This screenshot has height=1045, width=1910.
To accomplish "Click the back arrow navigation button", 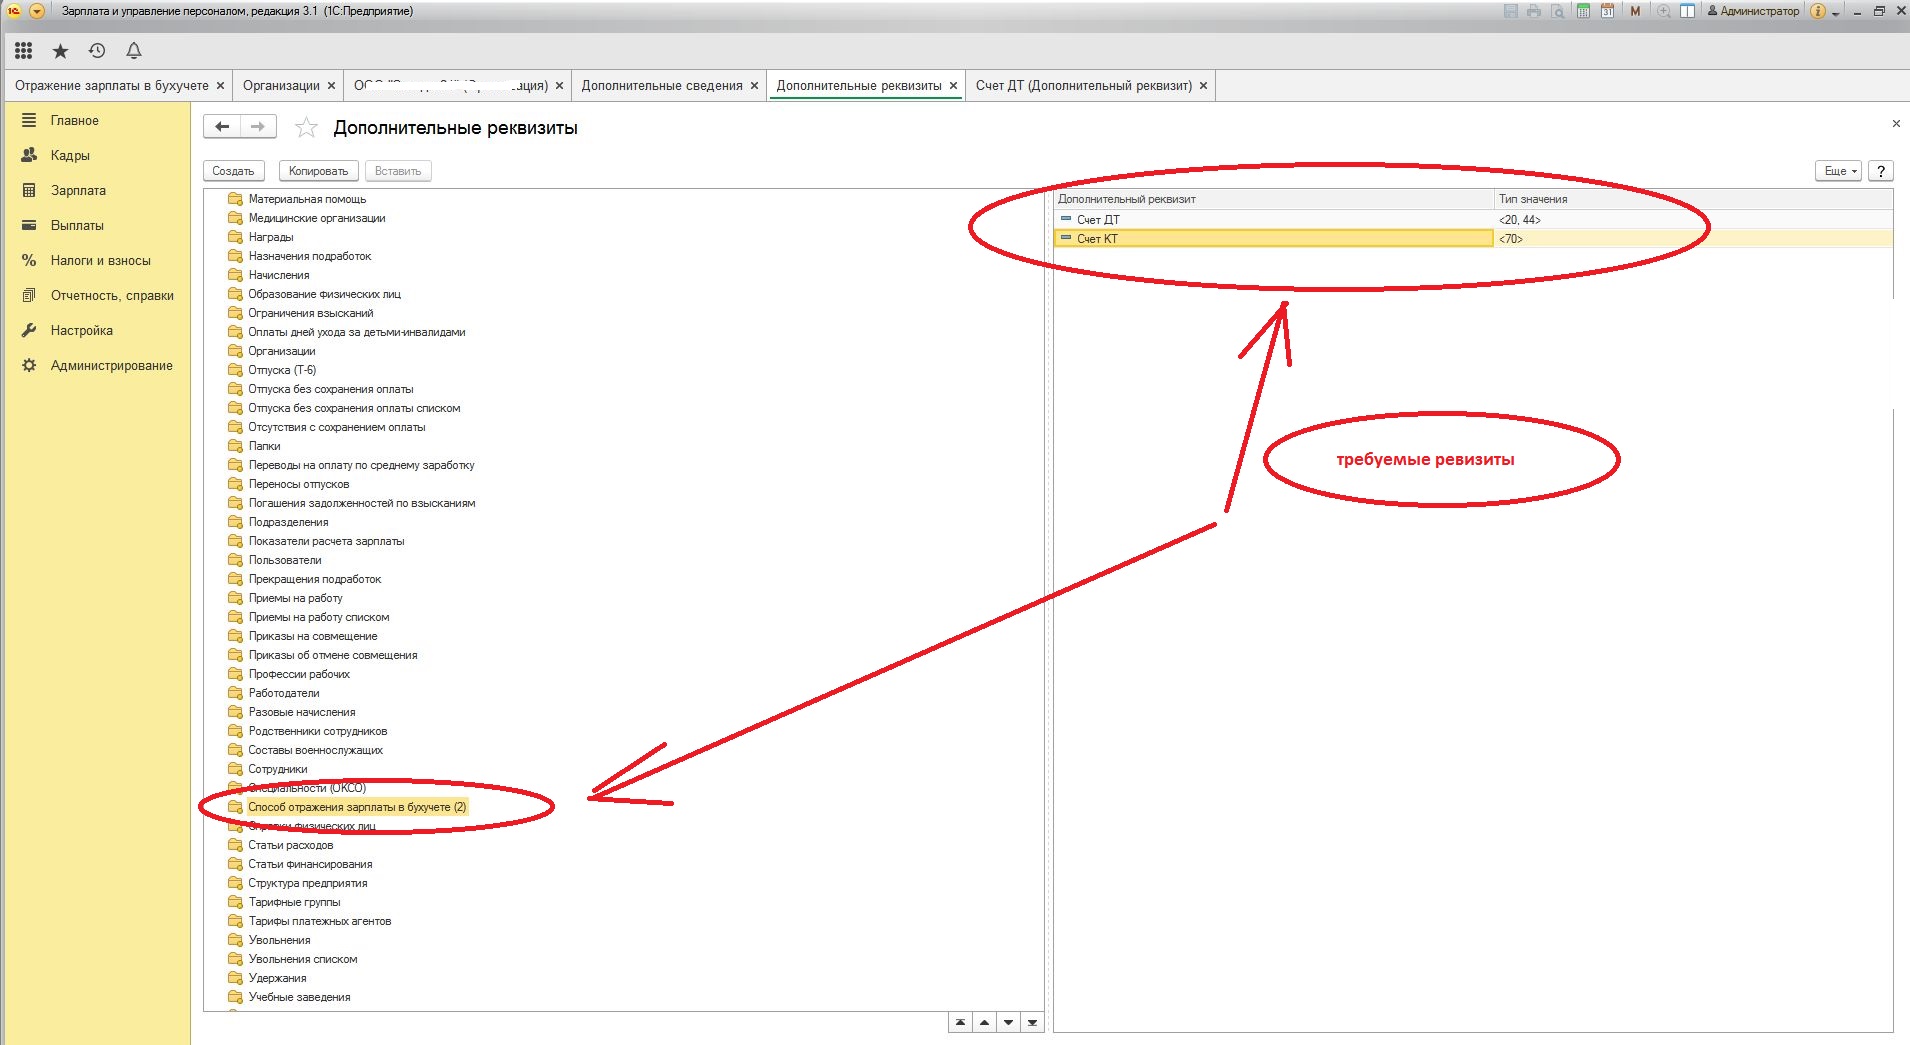I will point(222,127).
